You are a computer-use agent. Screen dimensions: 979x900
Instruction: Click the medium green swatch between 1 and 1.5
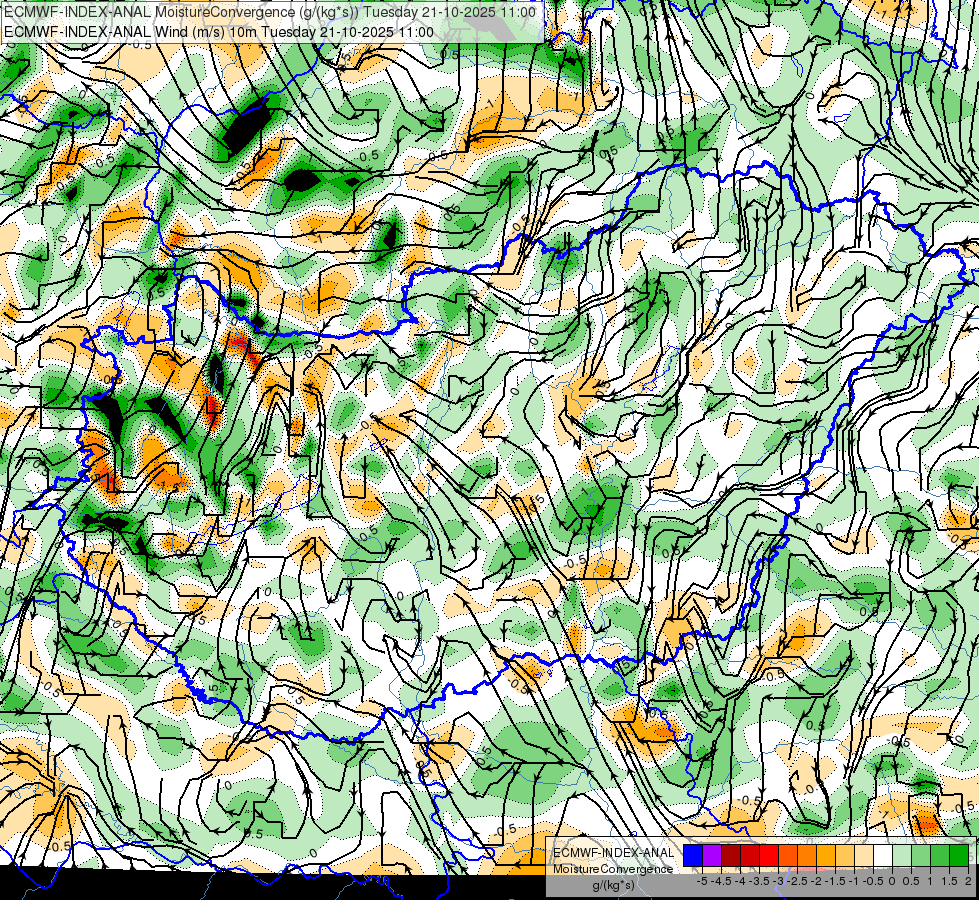[940, 856]
